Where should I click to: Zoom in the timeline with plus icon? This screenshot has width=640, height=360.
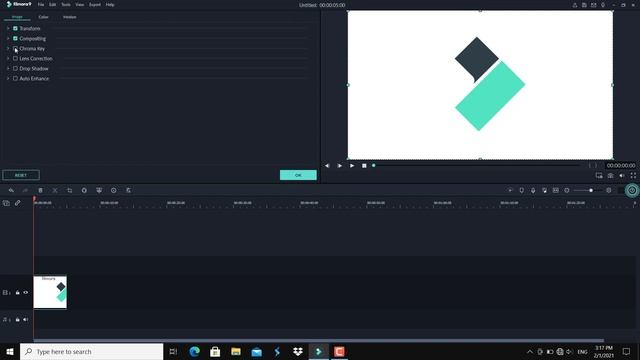[x=609, y=191]
